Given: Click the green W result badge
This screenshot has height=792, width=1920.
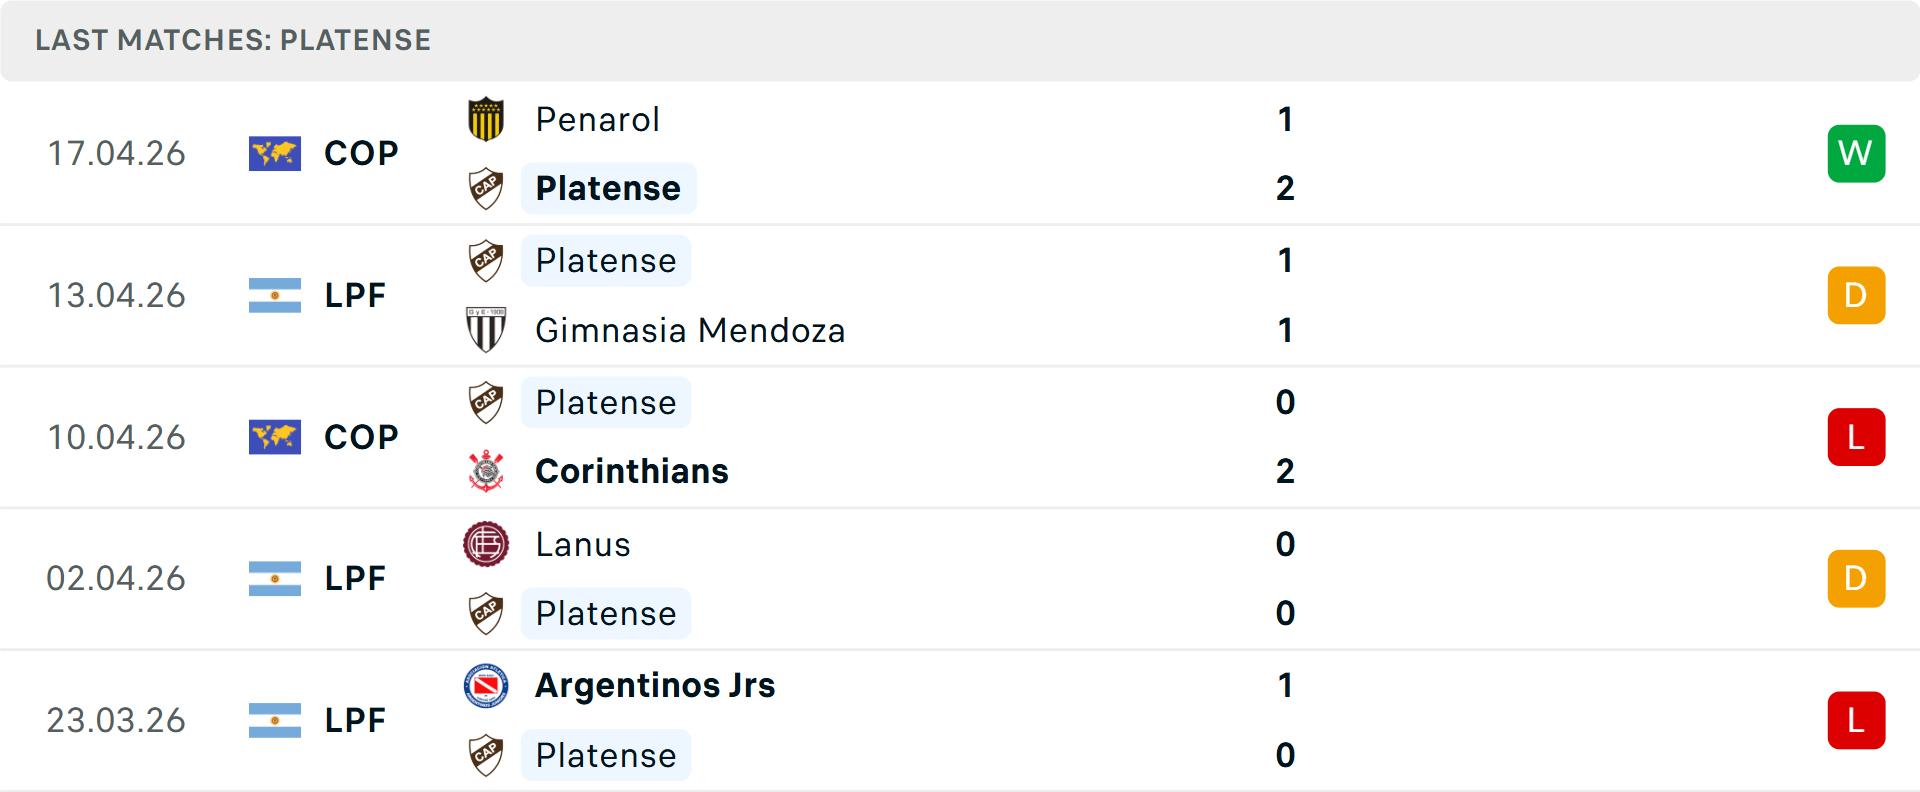Looking at the screenshot, I should [1856, 154].
